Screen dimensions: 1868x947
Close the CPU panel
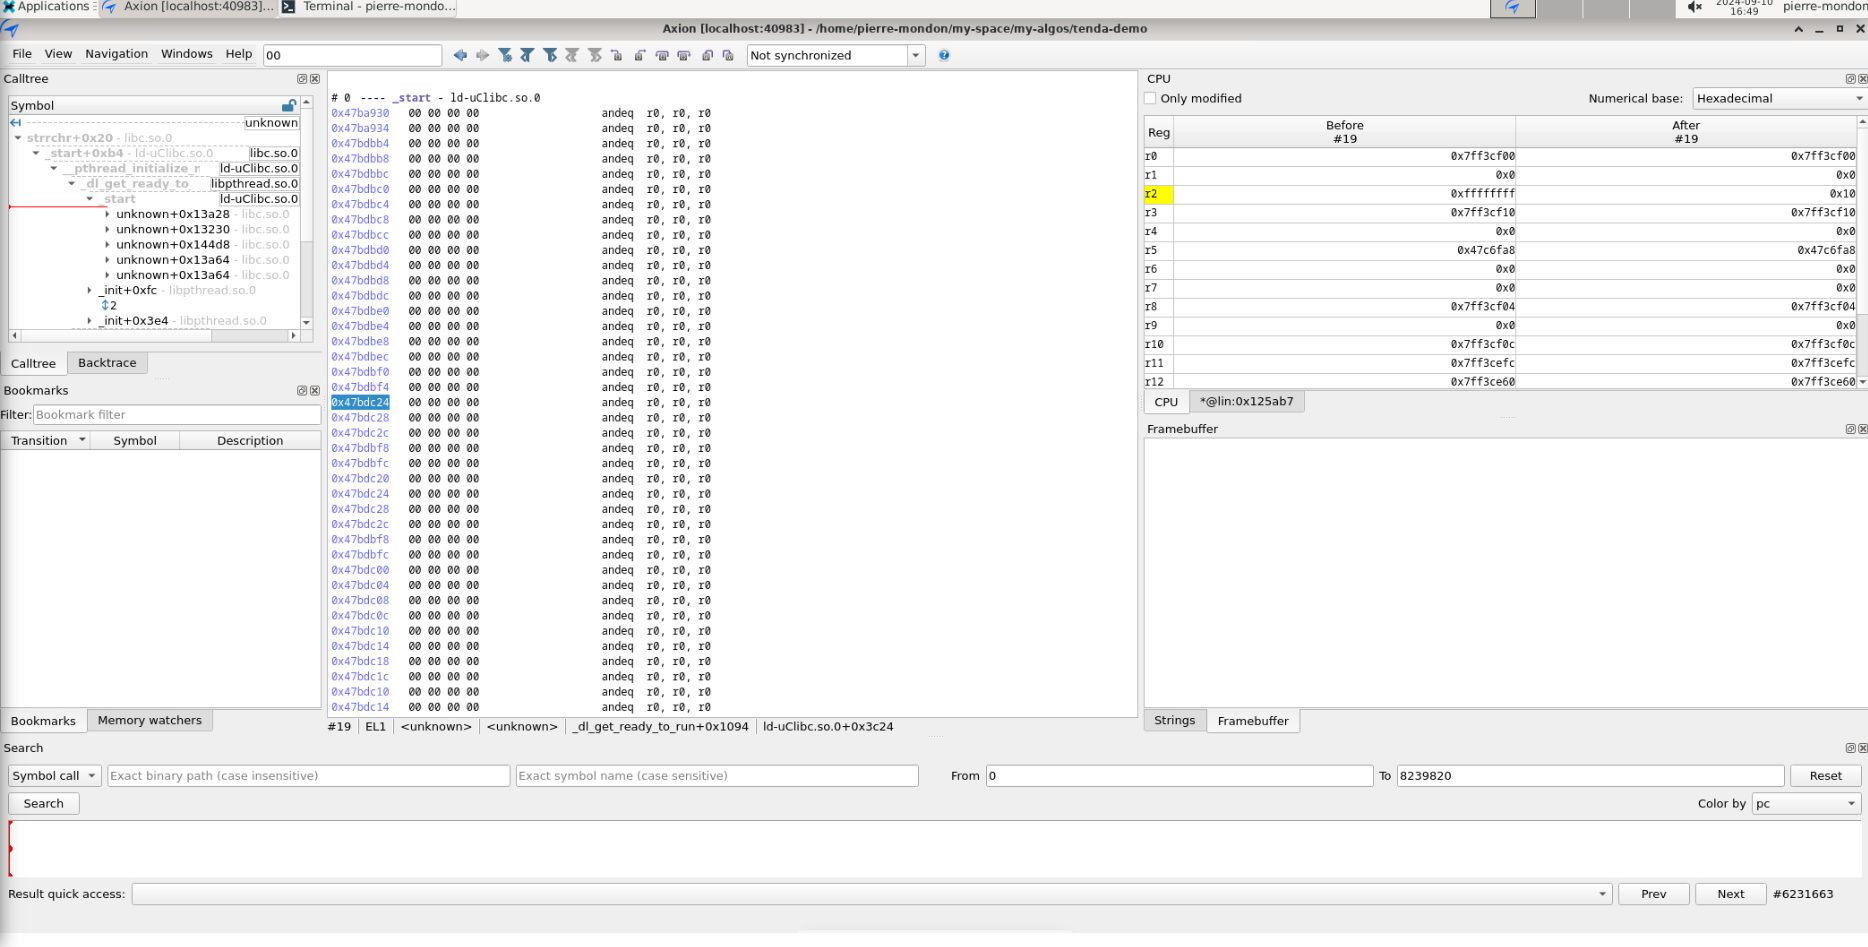1862,79
